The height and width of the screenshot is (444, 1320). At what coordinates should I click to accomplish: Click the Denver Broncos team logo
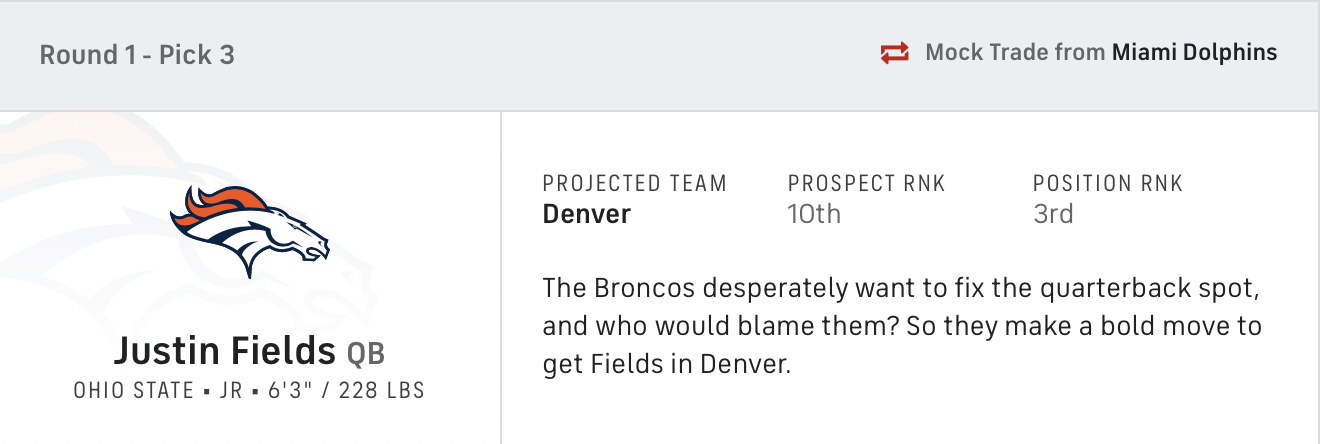(250, 230)
